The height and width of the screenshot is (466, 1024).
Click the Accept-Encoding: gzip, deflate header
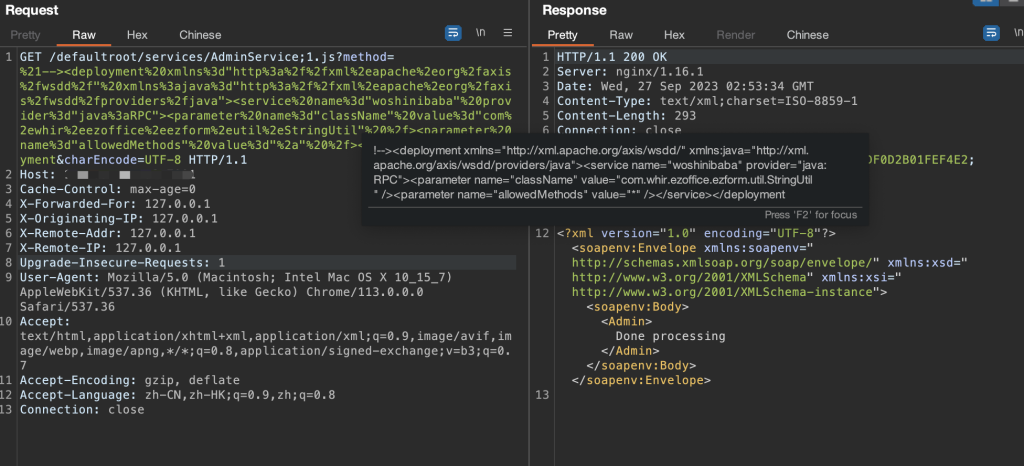point(130,381)
